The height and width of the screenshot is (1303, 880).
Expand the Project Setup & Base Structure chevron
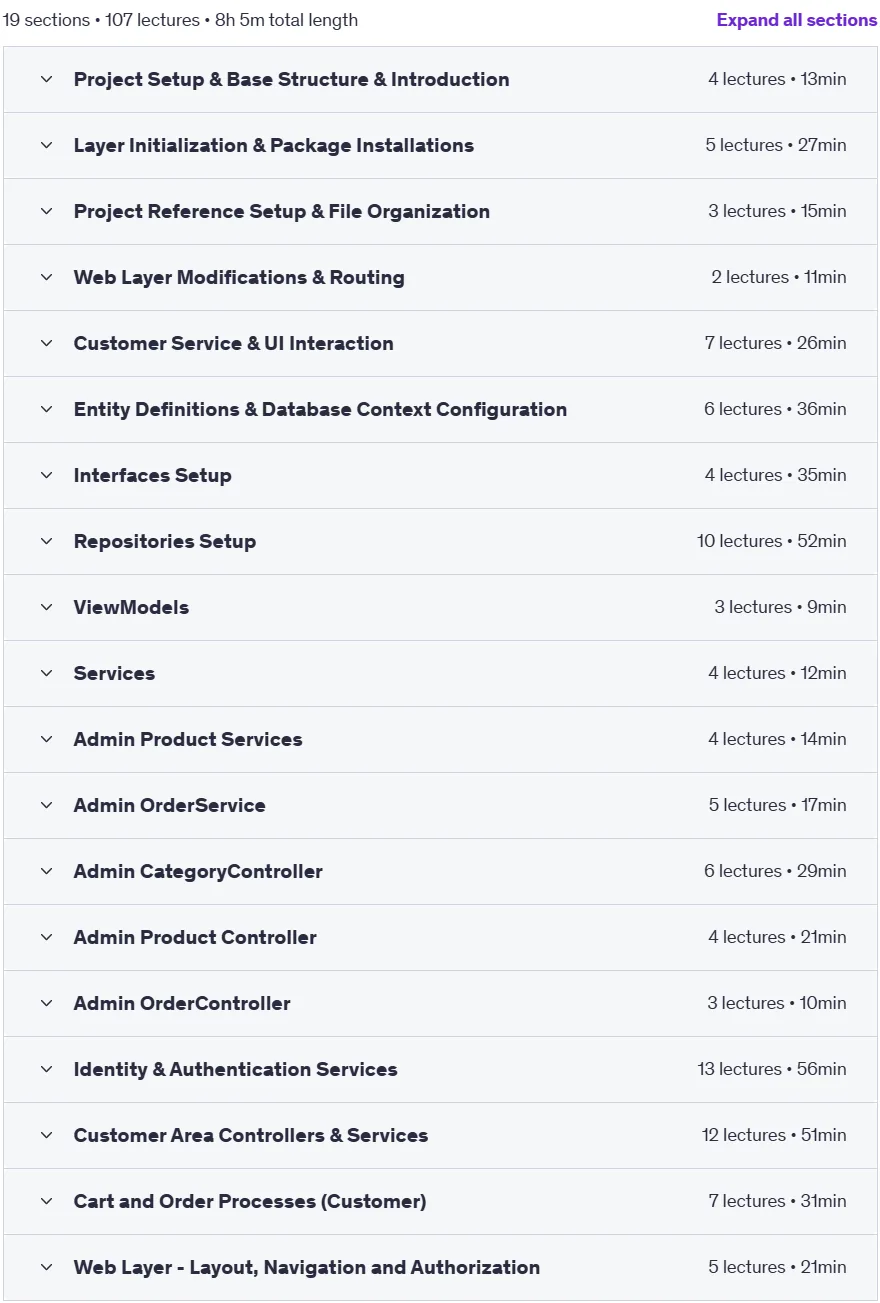(x=46, y=79)
